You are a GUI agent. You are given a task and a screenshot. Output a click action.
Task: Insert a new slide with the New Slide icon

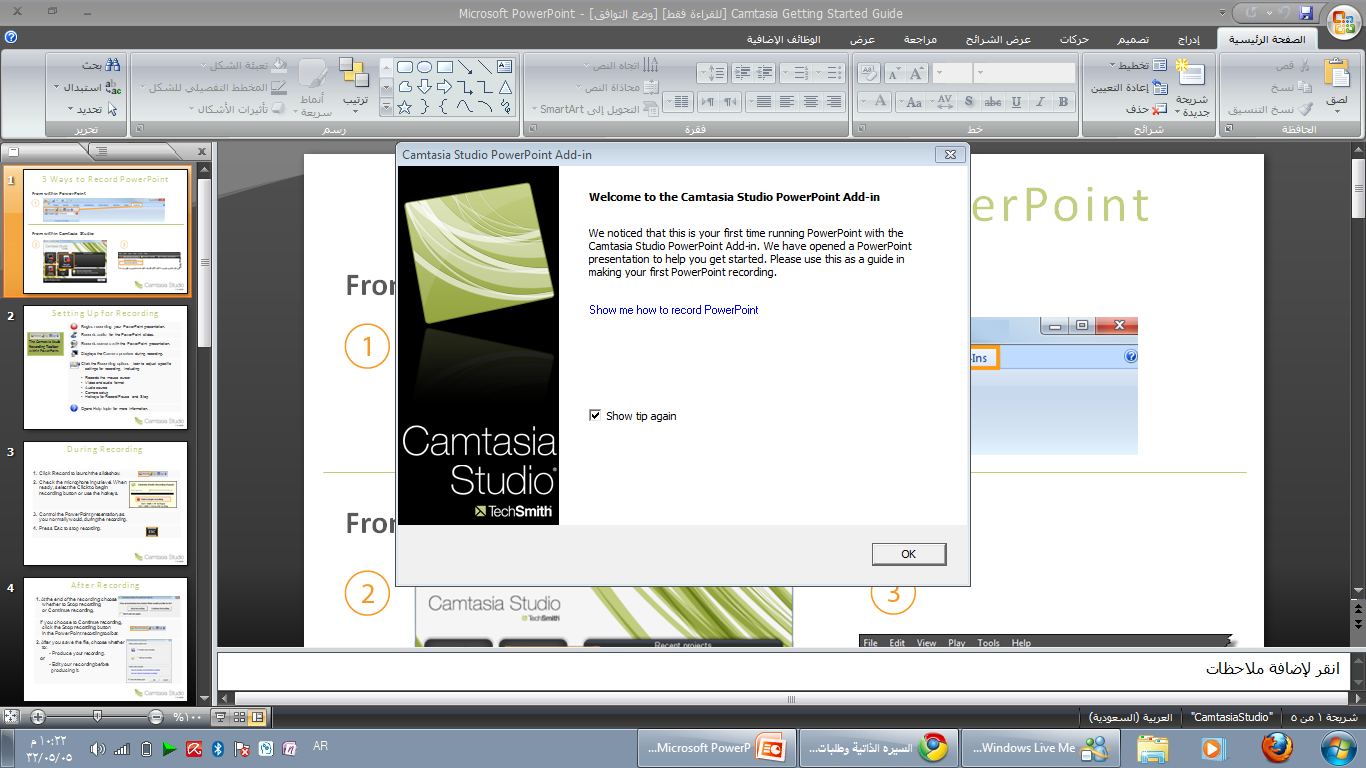pyautogui.click(x=1191, y=73)
